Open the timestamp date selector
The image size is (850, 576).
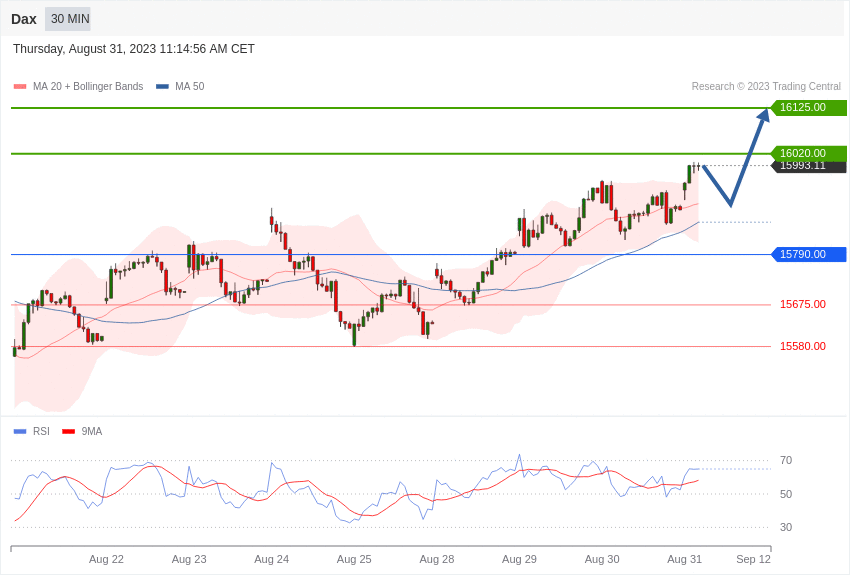pyautogui.click(x=133, y=48)
